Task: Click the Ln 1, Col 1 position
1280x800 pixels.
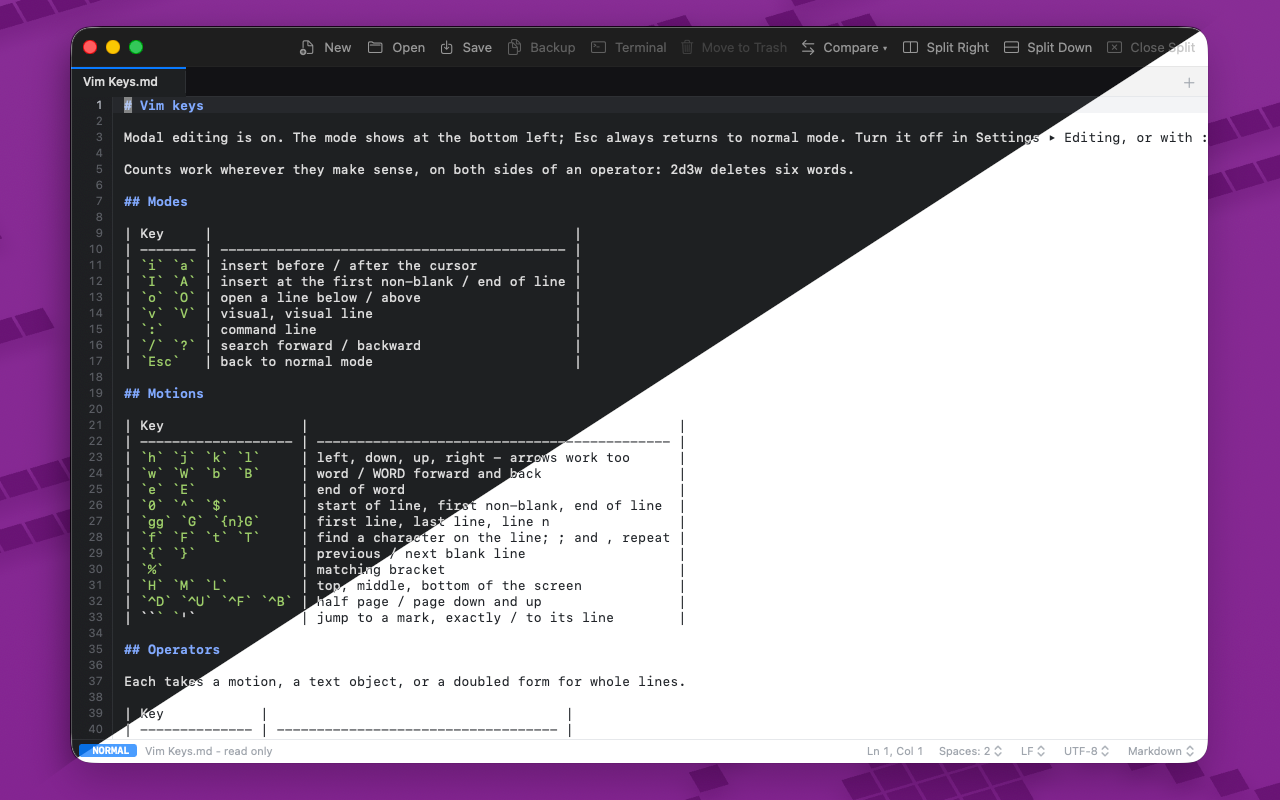Action: 895,751
